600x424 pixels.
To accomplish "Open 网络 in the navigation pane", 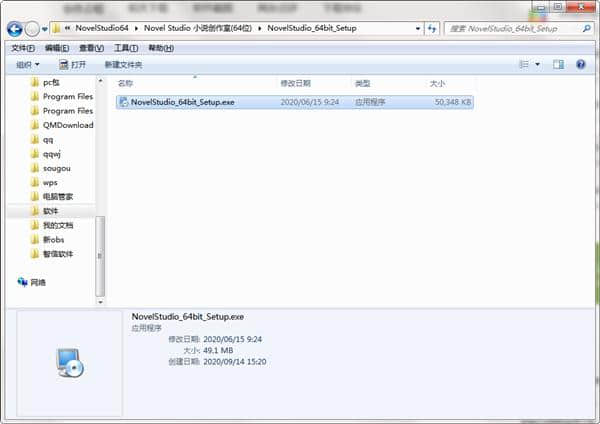I will 38,282.
